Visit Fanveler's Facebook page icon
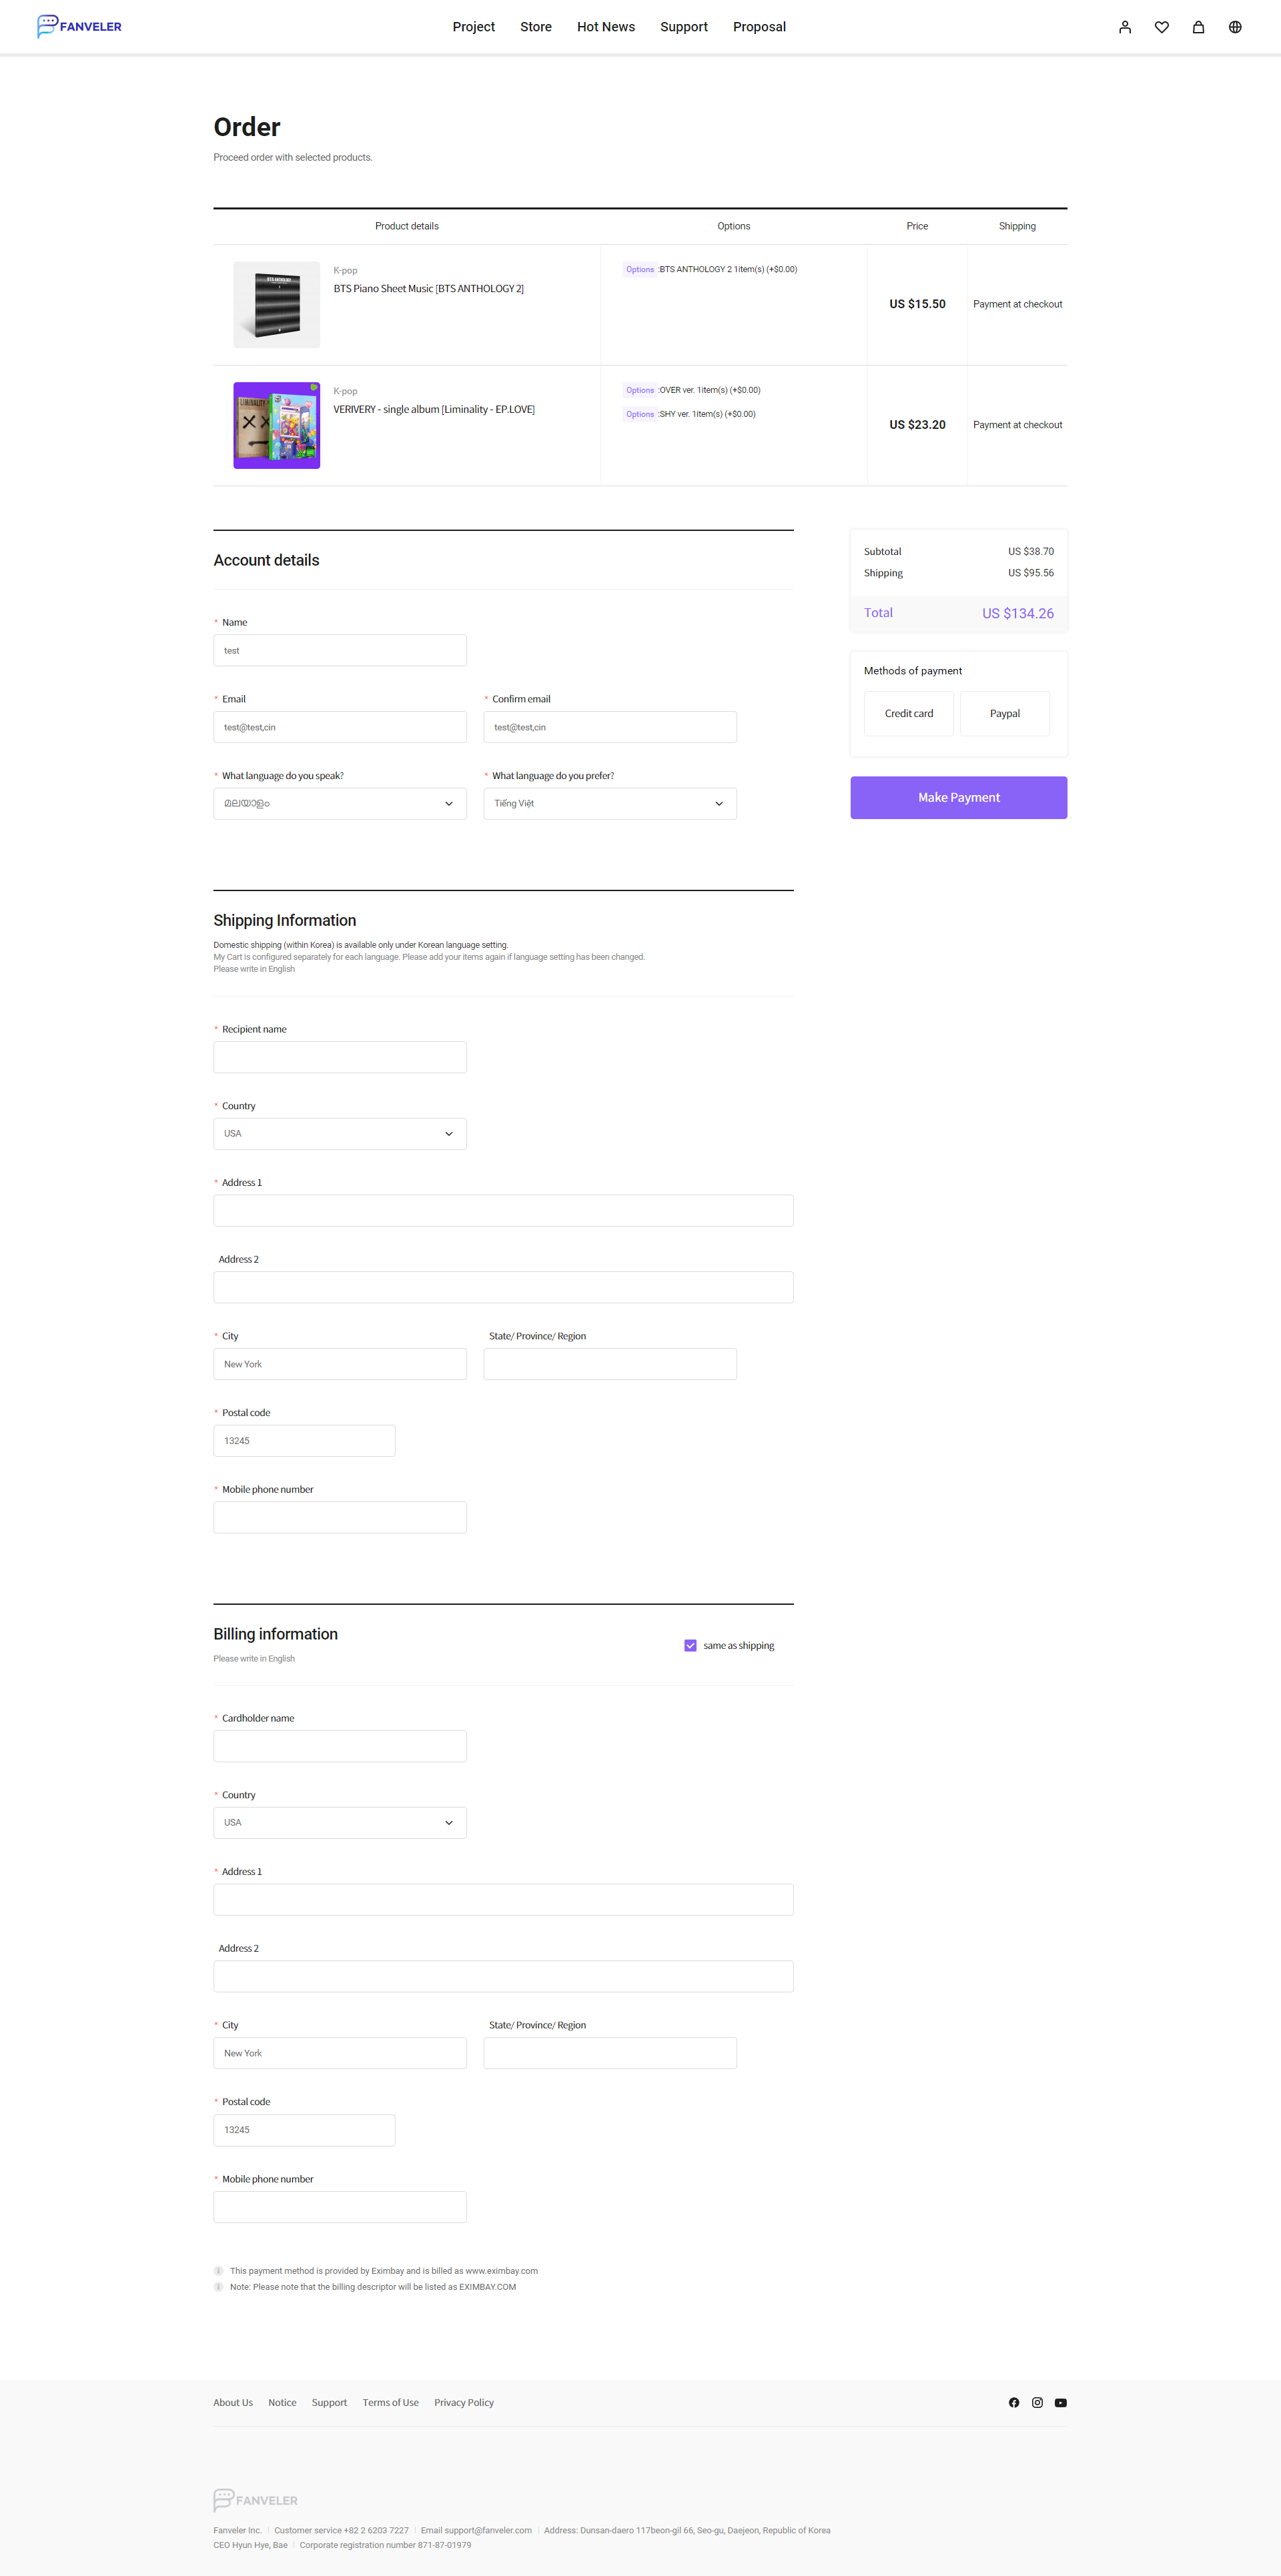The image size is (1281, 2576). 1014,2403
